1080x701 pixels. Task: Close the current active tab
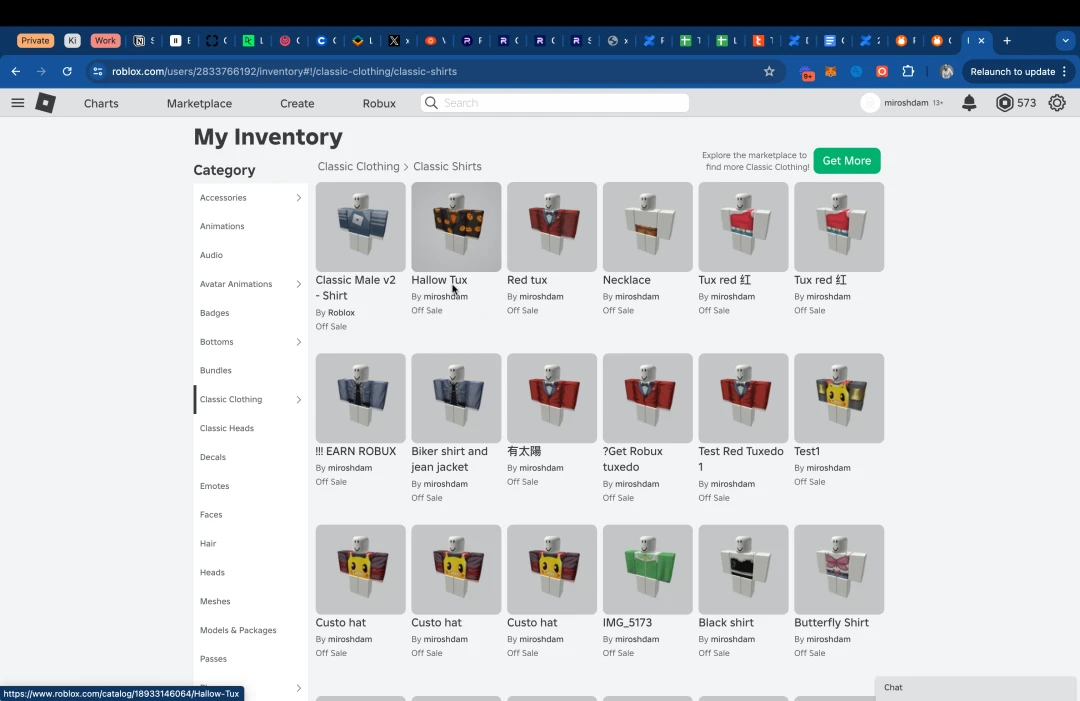982,41
